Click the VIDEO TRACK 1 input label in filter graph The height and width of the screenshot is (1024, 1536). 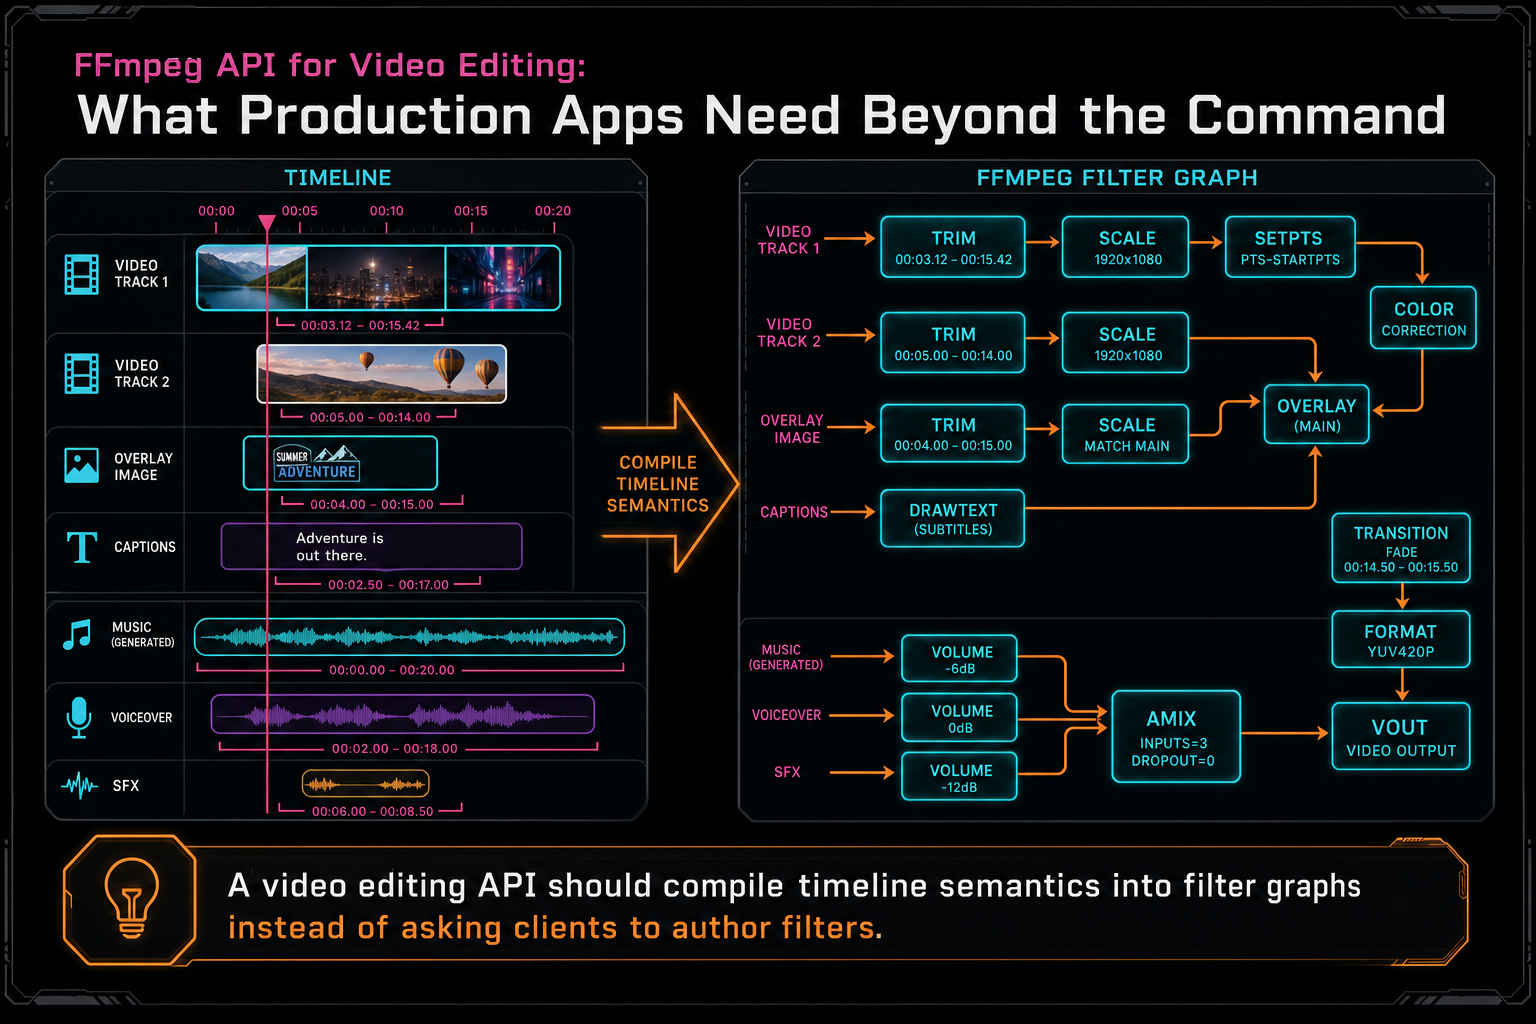click(x=788, y=240)
